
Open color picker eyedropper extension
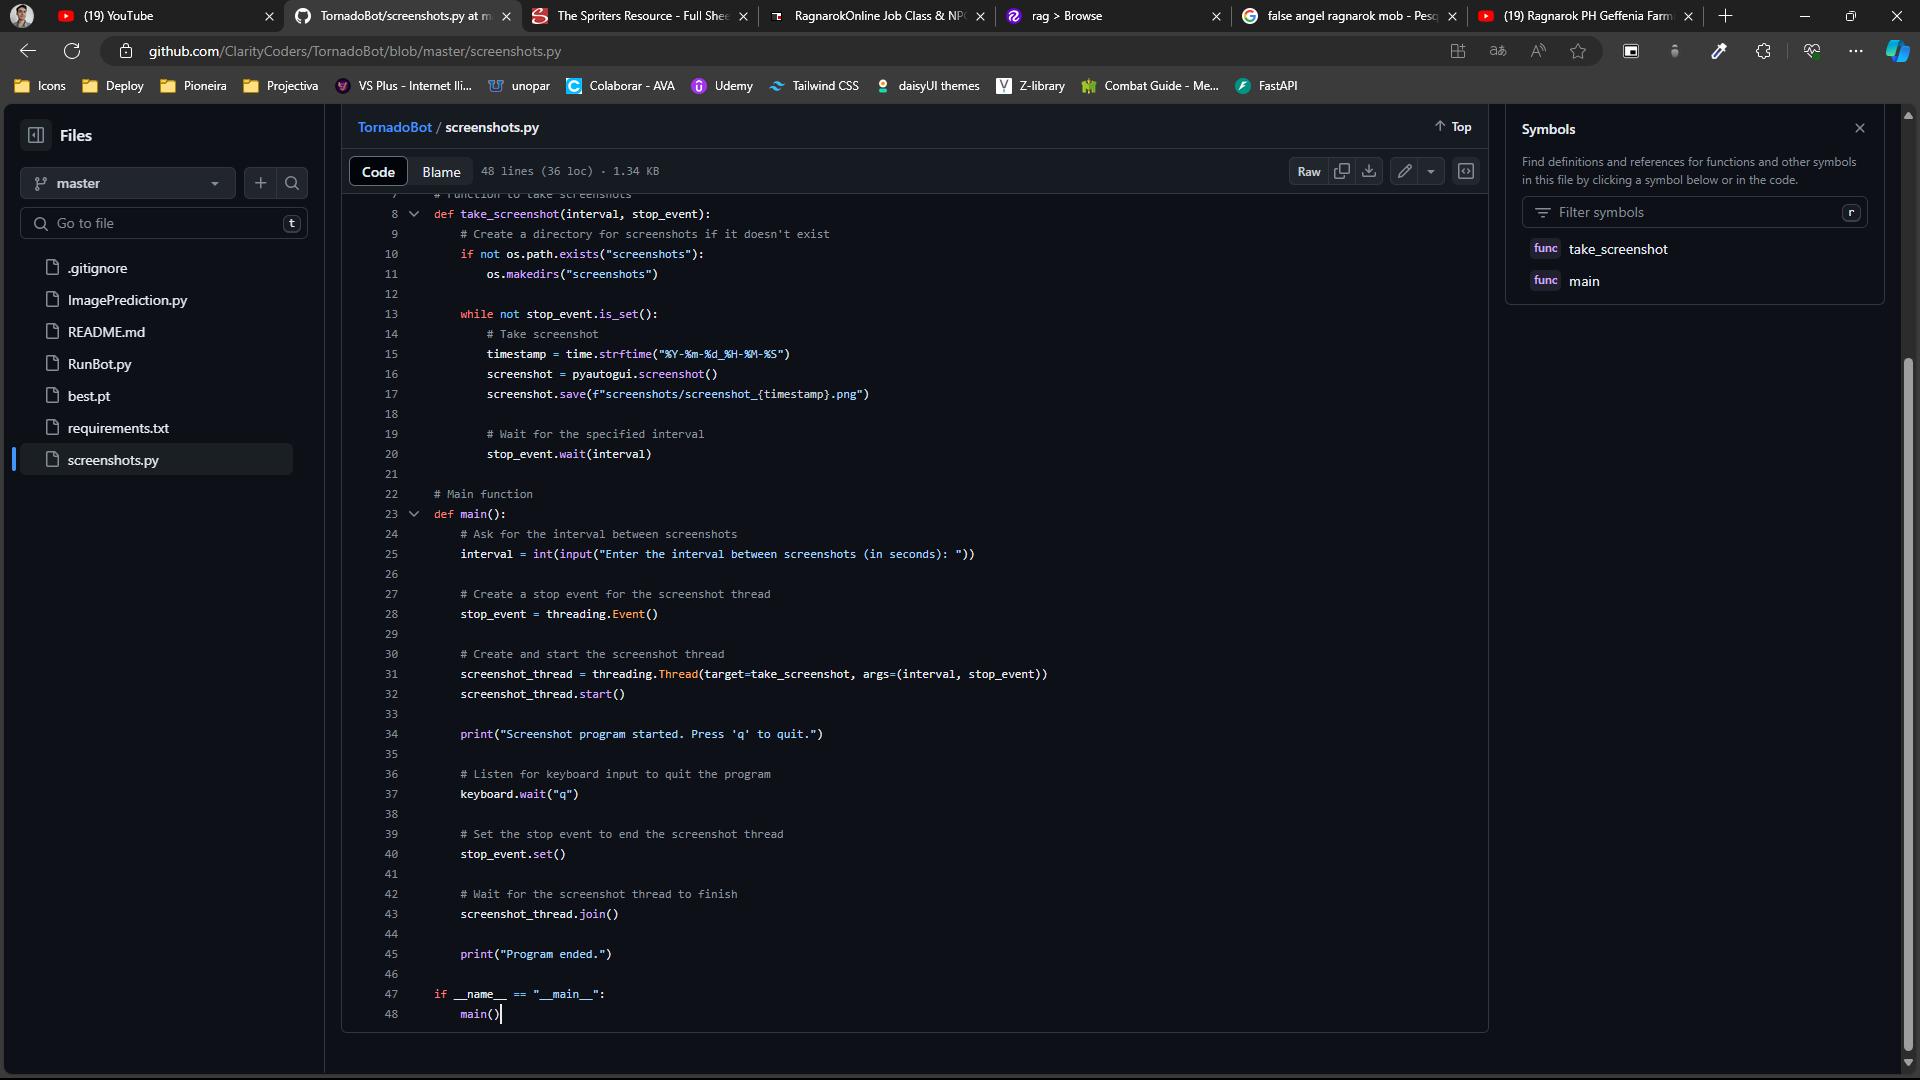click(x=1719, y=51)
